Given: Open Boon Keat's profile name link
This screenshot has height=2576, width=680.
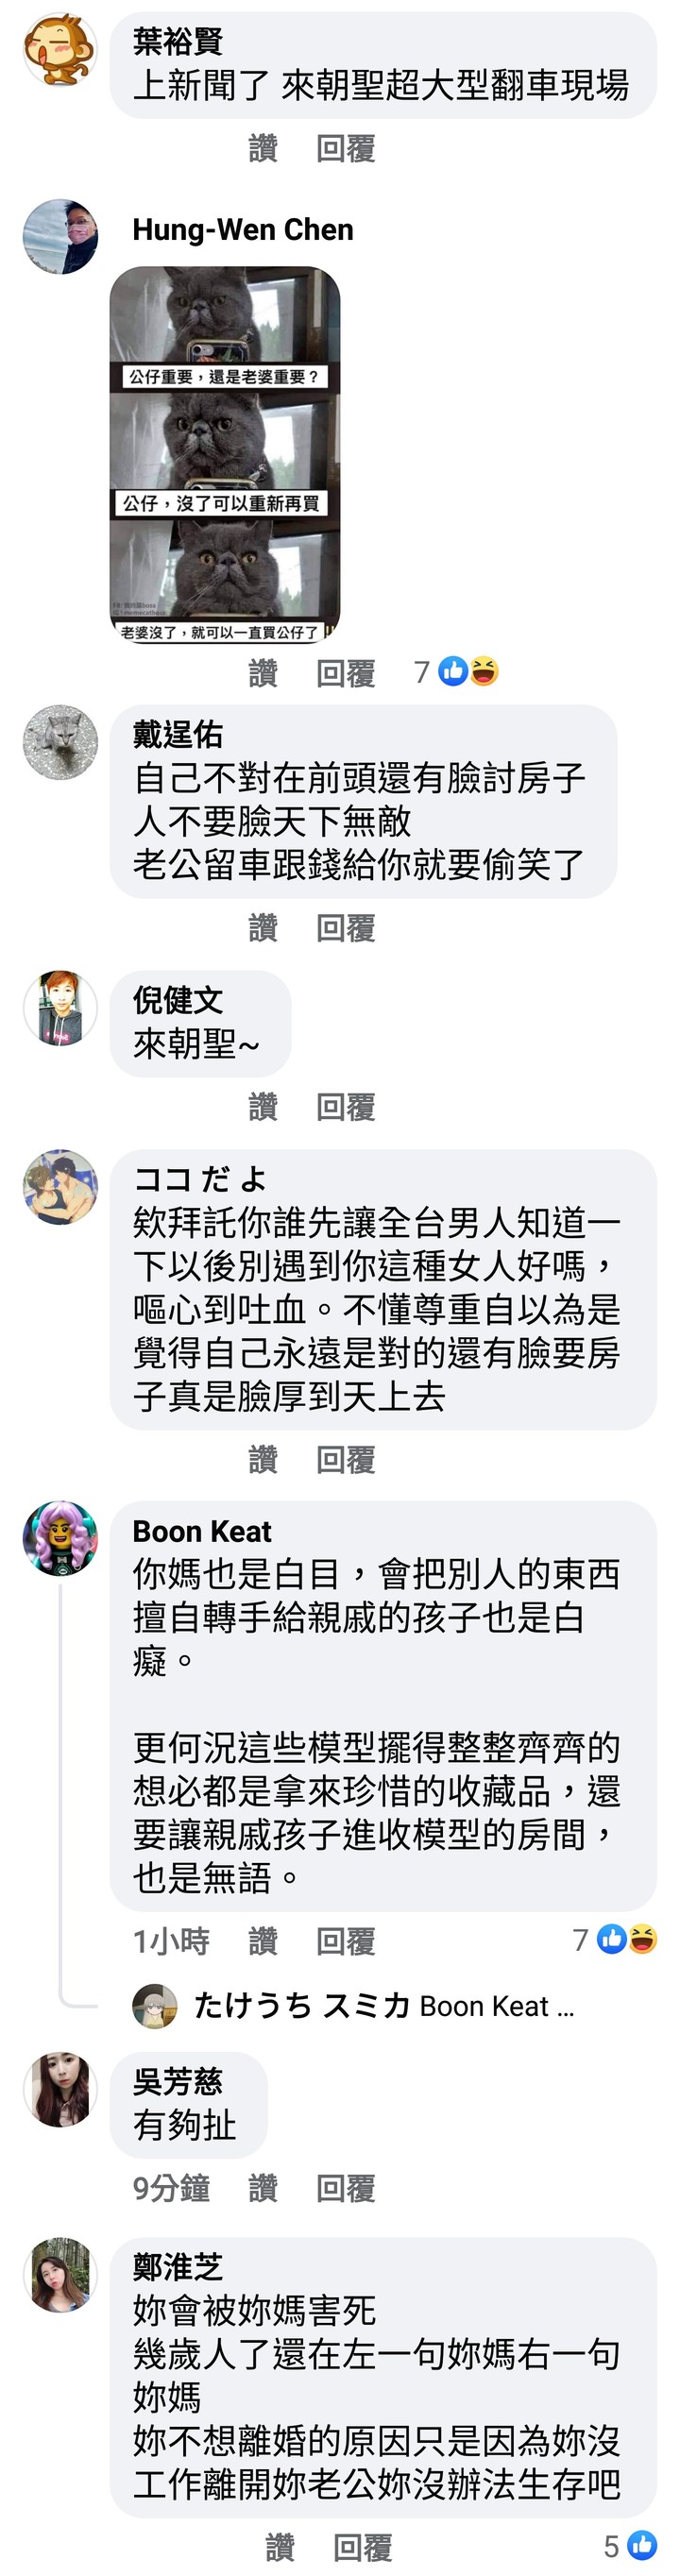Looking at the screenshot, I should tap(202, 1531).
